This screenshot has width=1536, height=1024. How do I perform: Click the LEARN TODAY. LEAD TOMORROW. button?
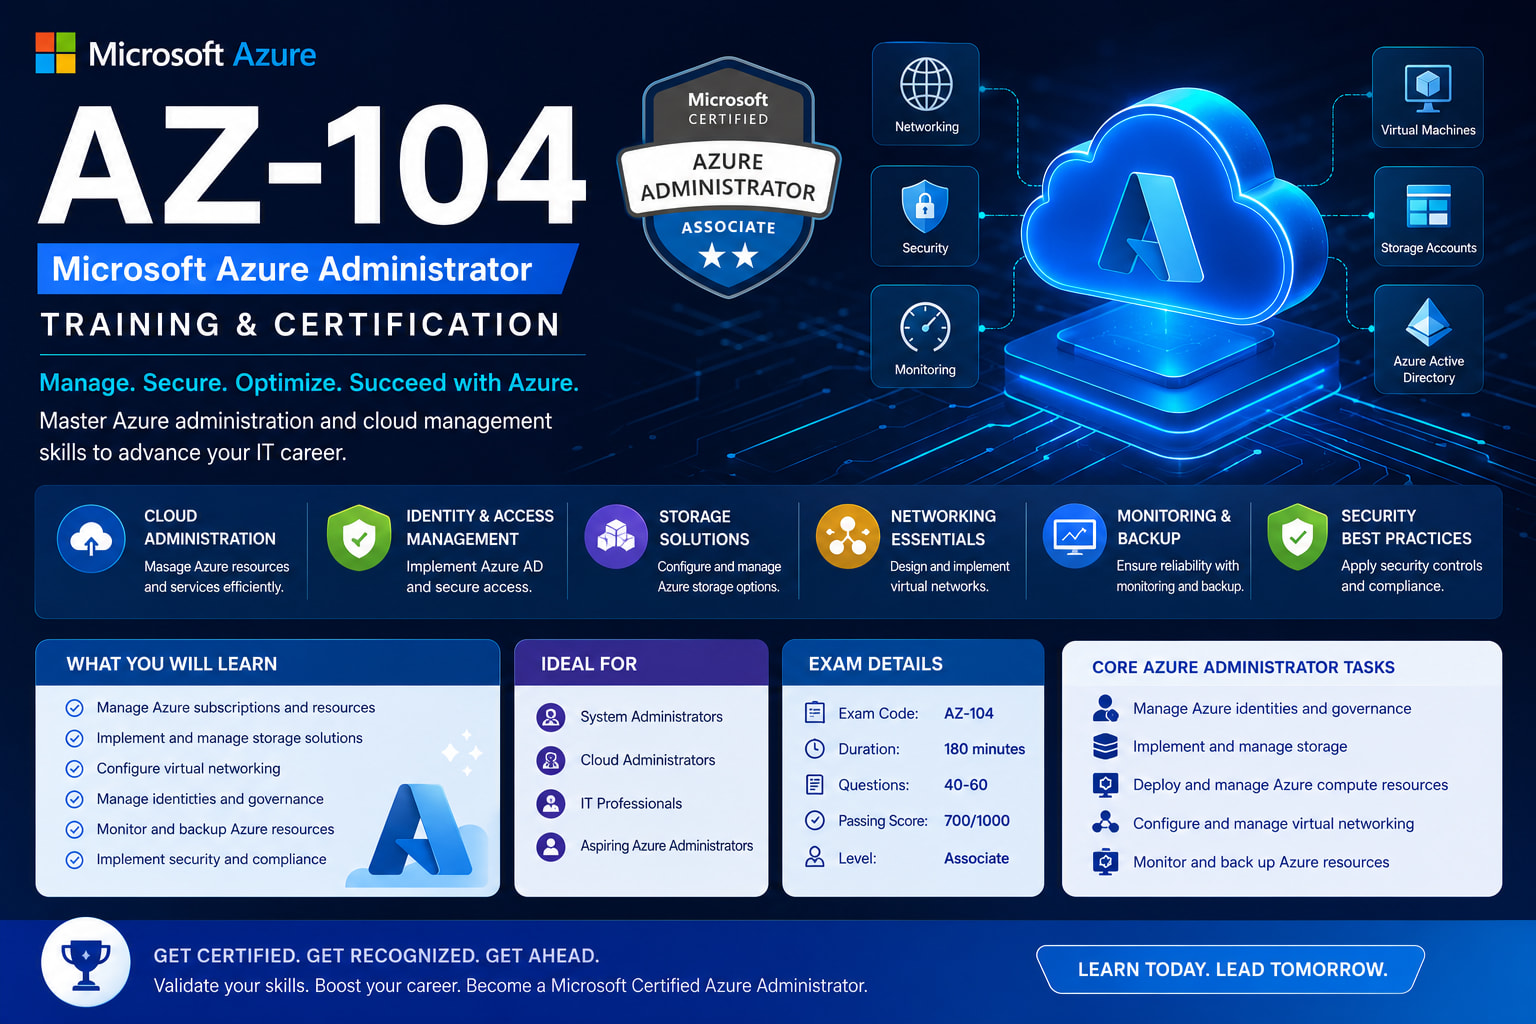tap(1231, 969)
